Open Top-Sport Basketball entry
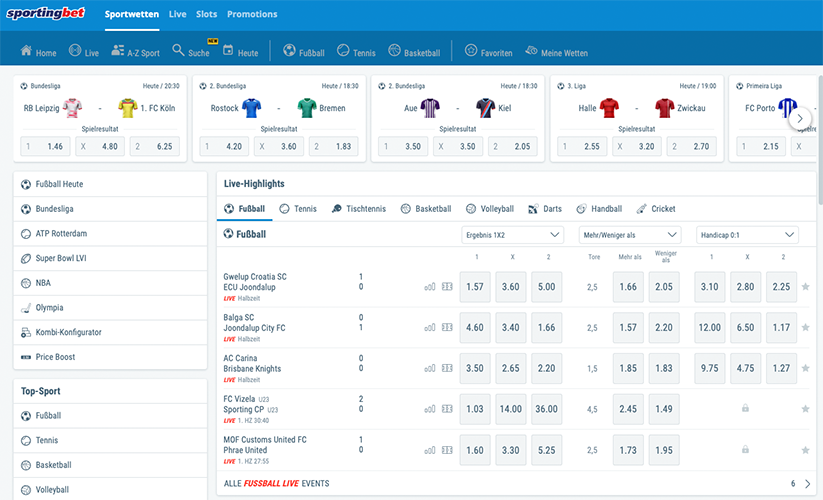Image resolution: width=823 pixels, height=500 pixels. click(x=110, y=465)
